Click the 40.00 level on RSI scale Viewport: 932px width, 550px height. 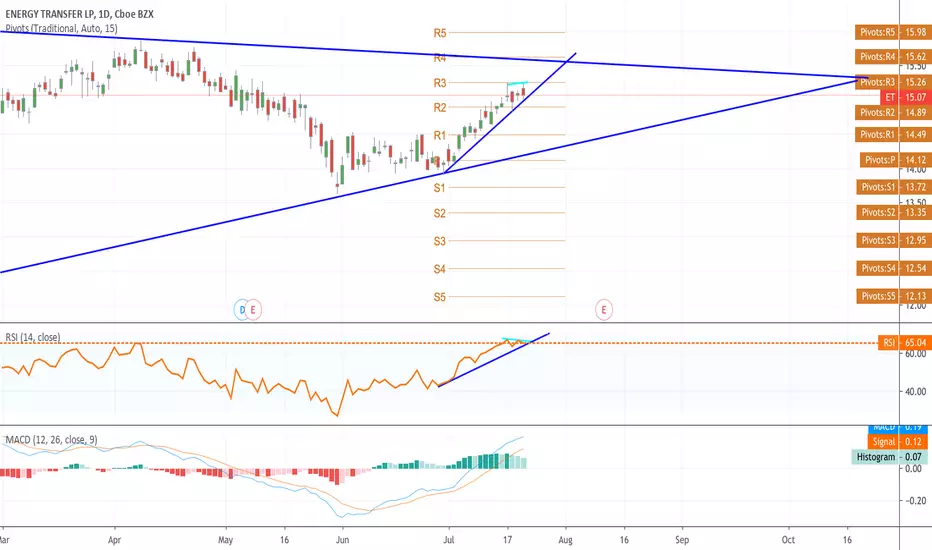pos(915,392)
